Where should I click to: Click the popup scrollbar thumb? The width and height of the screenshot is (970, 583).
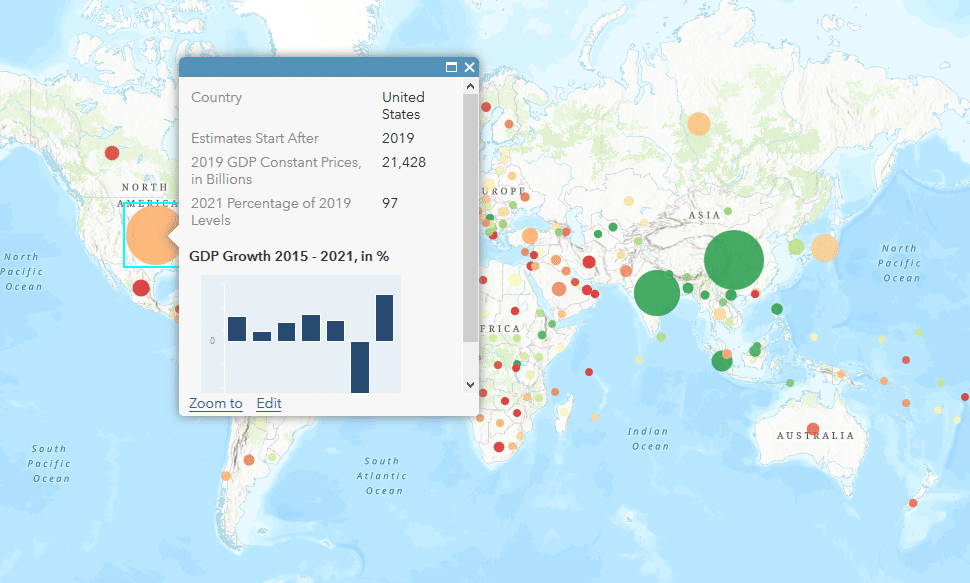coord(470,217)
